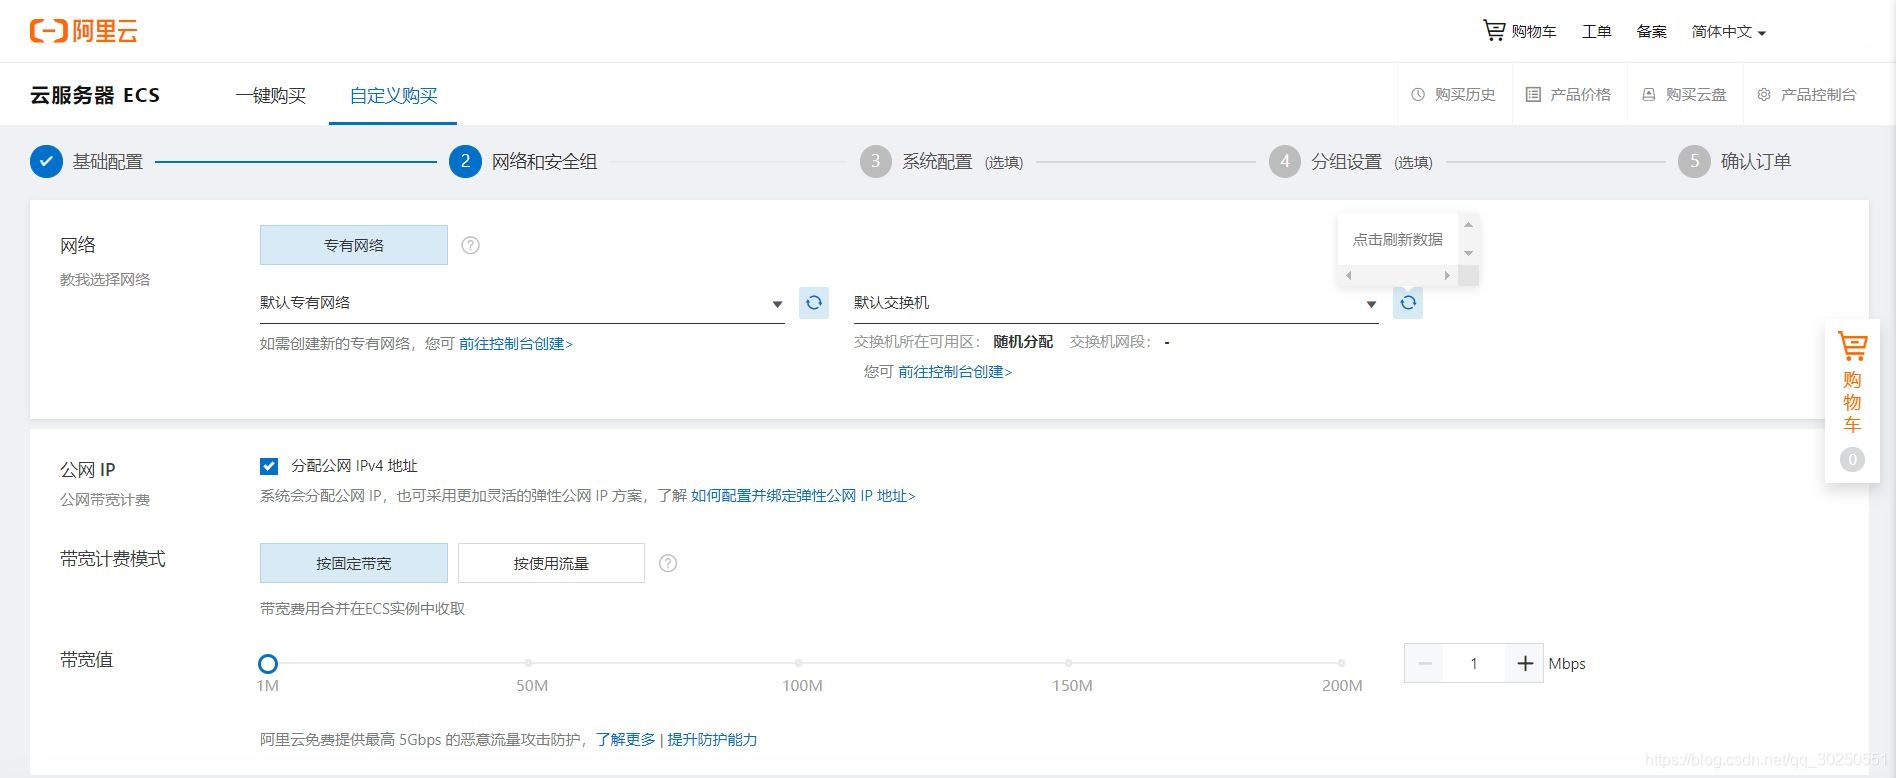This screenshot has width=1896, height=778.
Task: Set bandwidth slider to 100M mark
Action: (798, 663)
